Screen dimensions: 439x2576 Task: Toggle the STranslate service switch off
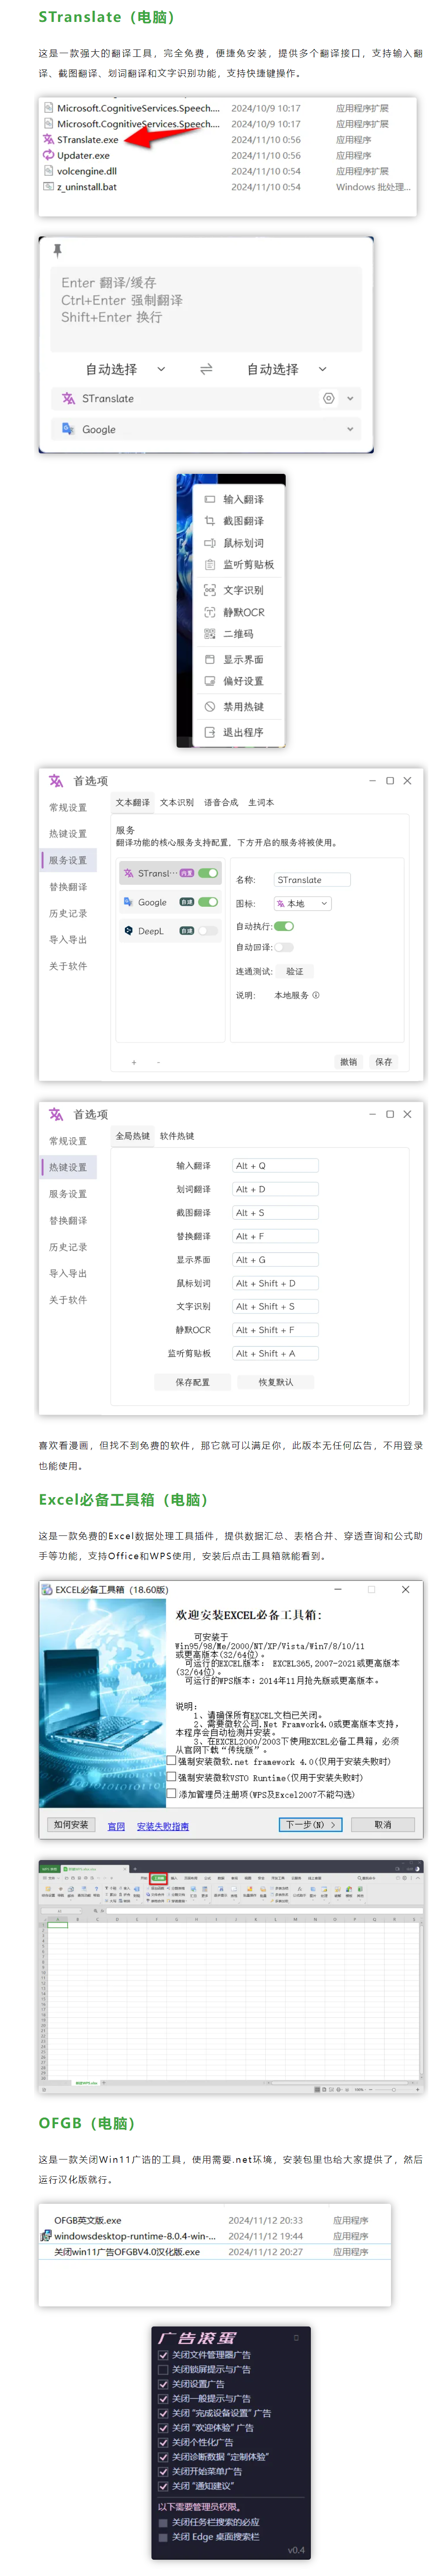click(208, 873)
